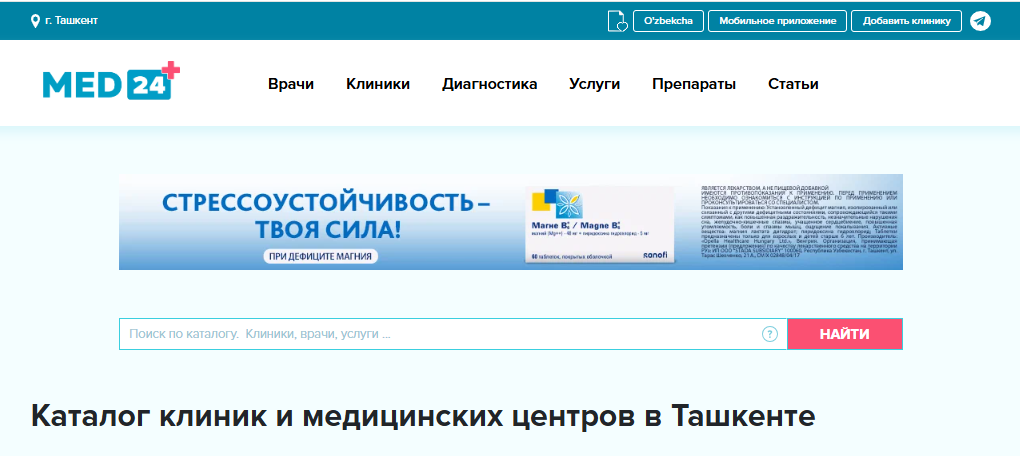
Task: Click the НАЙТИ search button
Action: coord(844,334)
